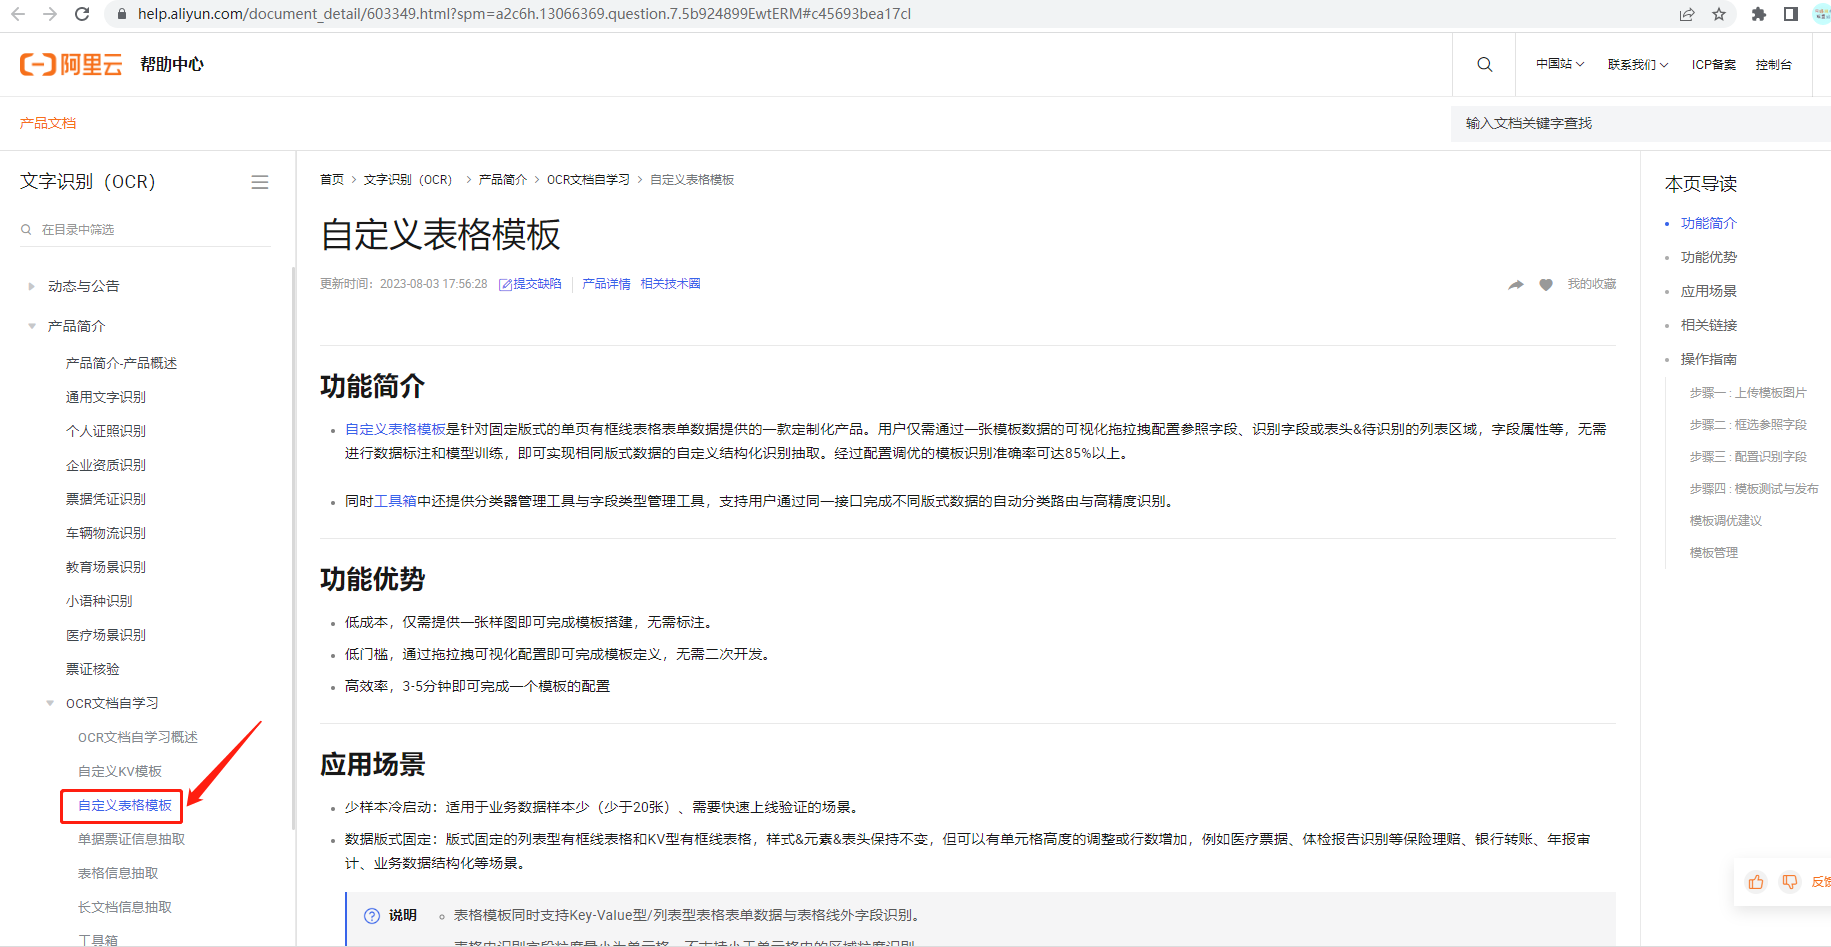The image size is (1831, 947).
Task: Jump to 应用场景 in page guide
Action: tap(1709, 291)
